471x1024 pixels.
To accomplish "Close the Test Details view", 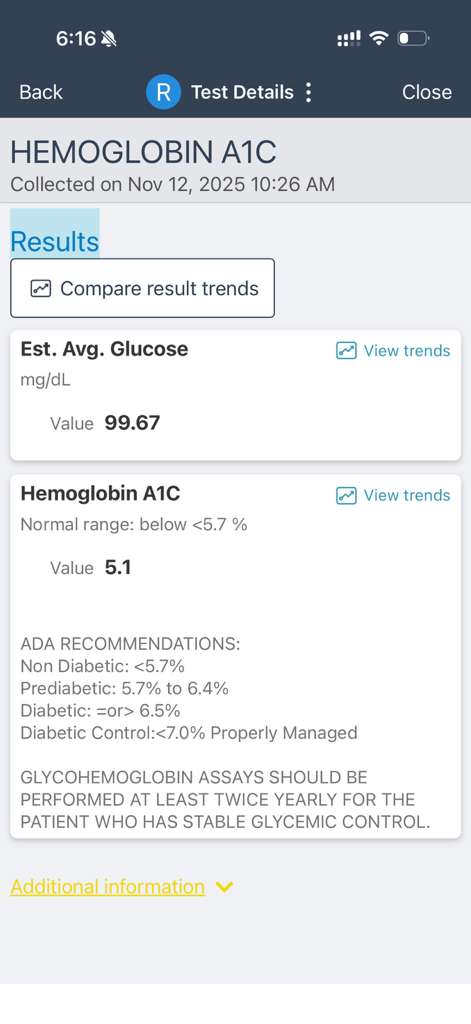I will (427, 92).
